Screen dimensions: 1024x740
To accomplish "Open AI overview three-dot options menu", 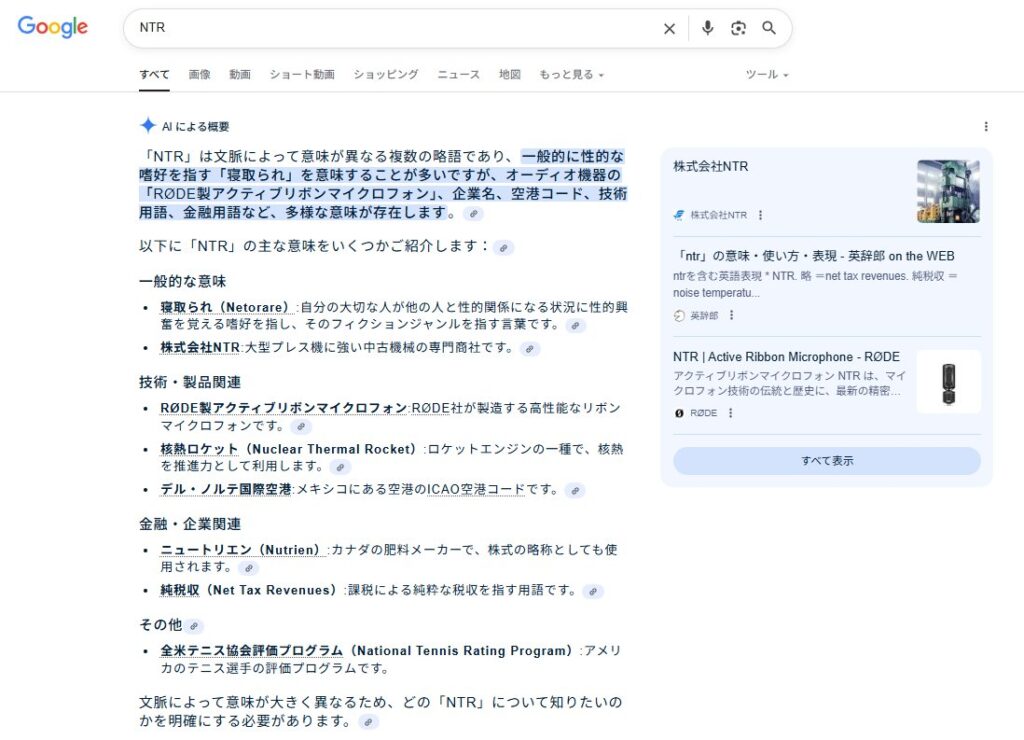I will point(985,127).
